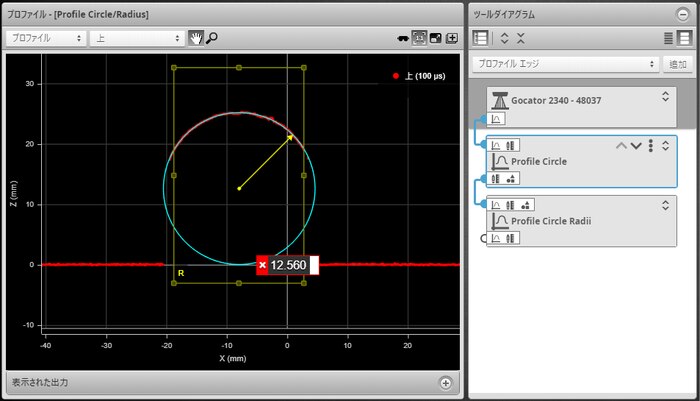Screen dimensions: 700x401
Task: Click the 追加 button
Action: pyautogui.click(x=676, y=63)
